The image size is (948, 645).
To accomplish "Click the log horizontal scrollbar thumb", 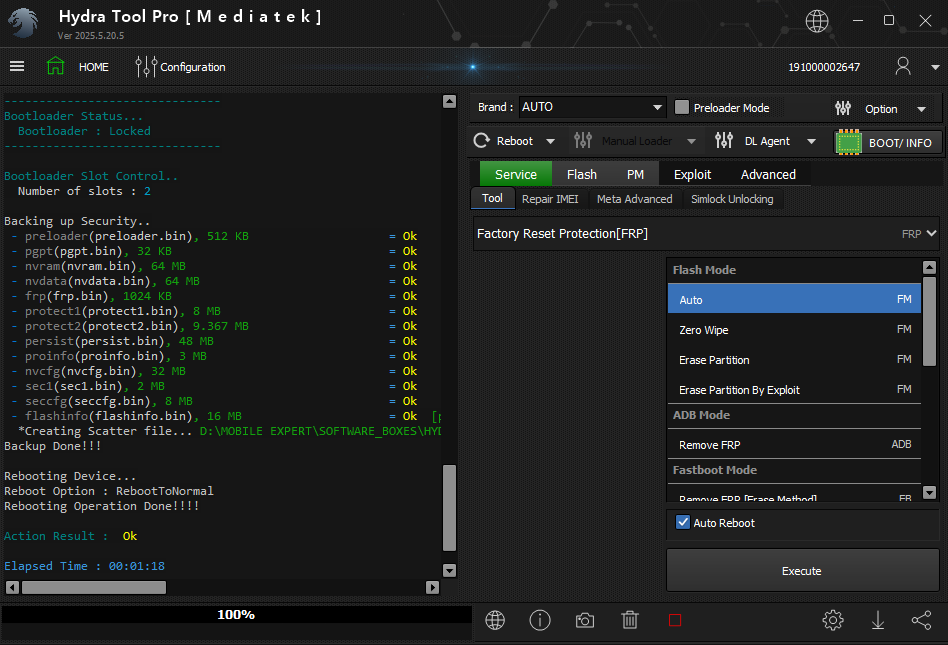I will point(94,587).
